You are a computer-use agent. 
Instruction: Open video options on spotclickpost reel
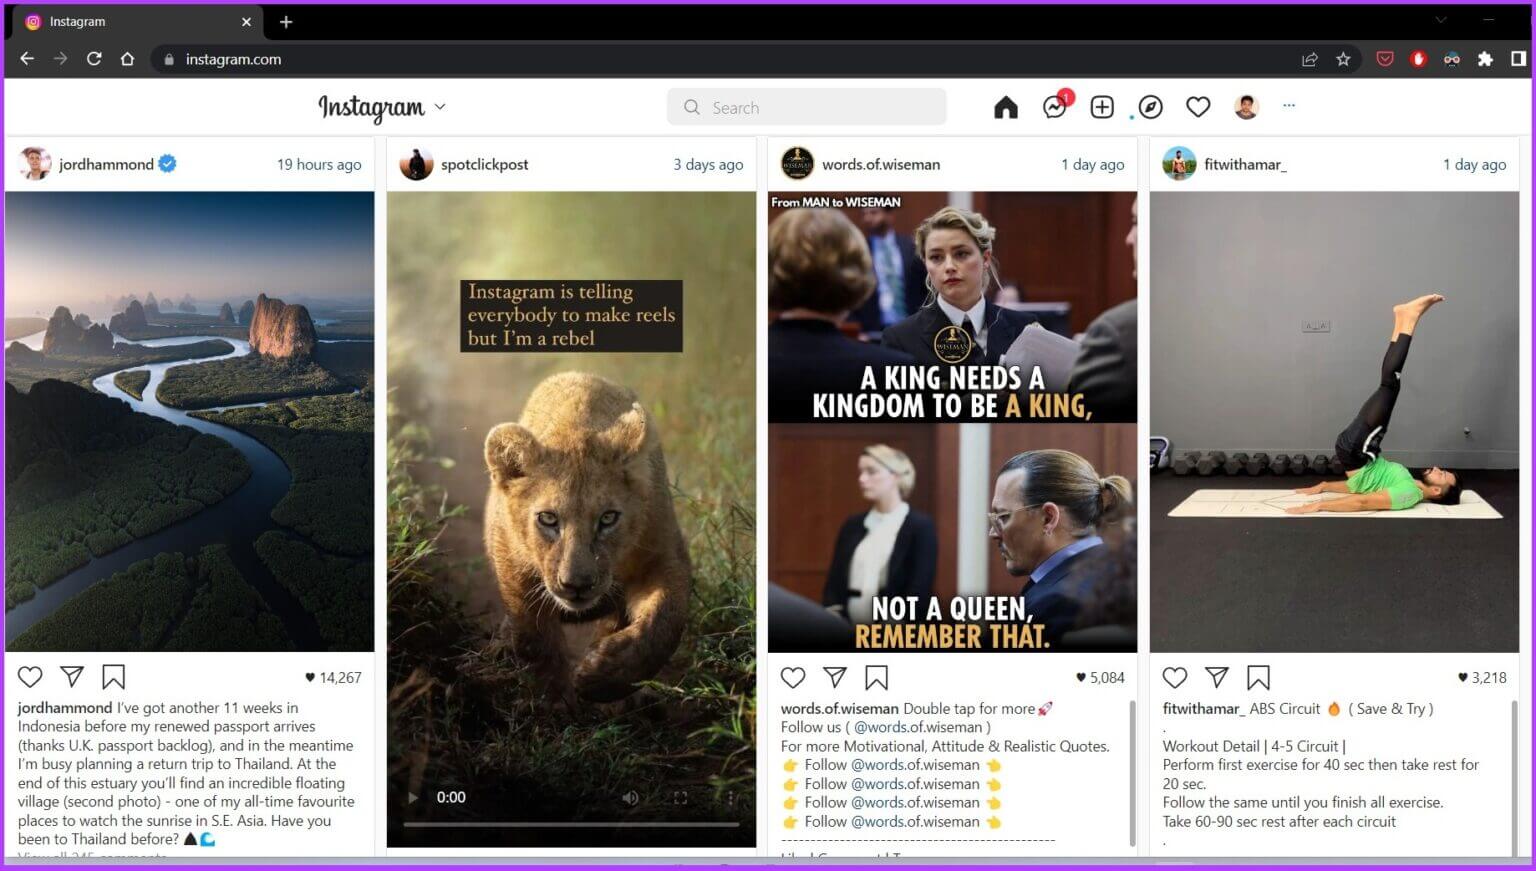click(x=730, y=797)
